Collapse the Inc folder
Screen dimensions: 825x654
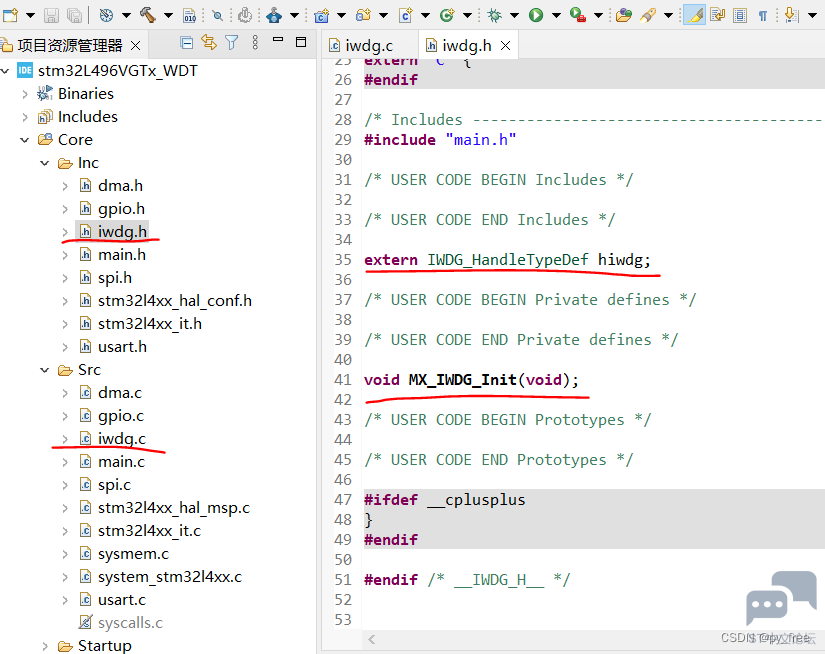[45, 163]
